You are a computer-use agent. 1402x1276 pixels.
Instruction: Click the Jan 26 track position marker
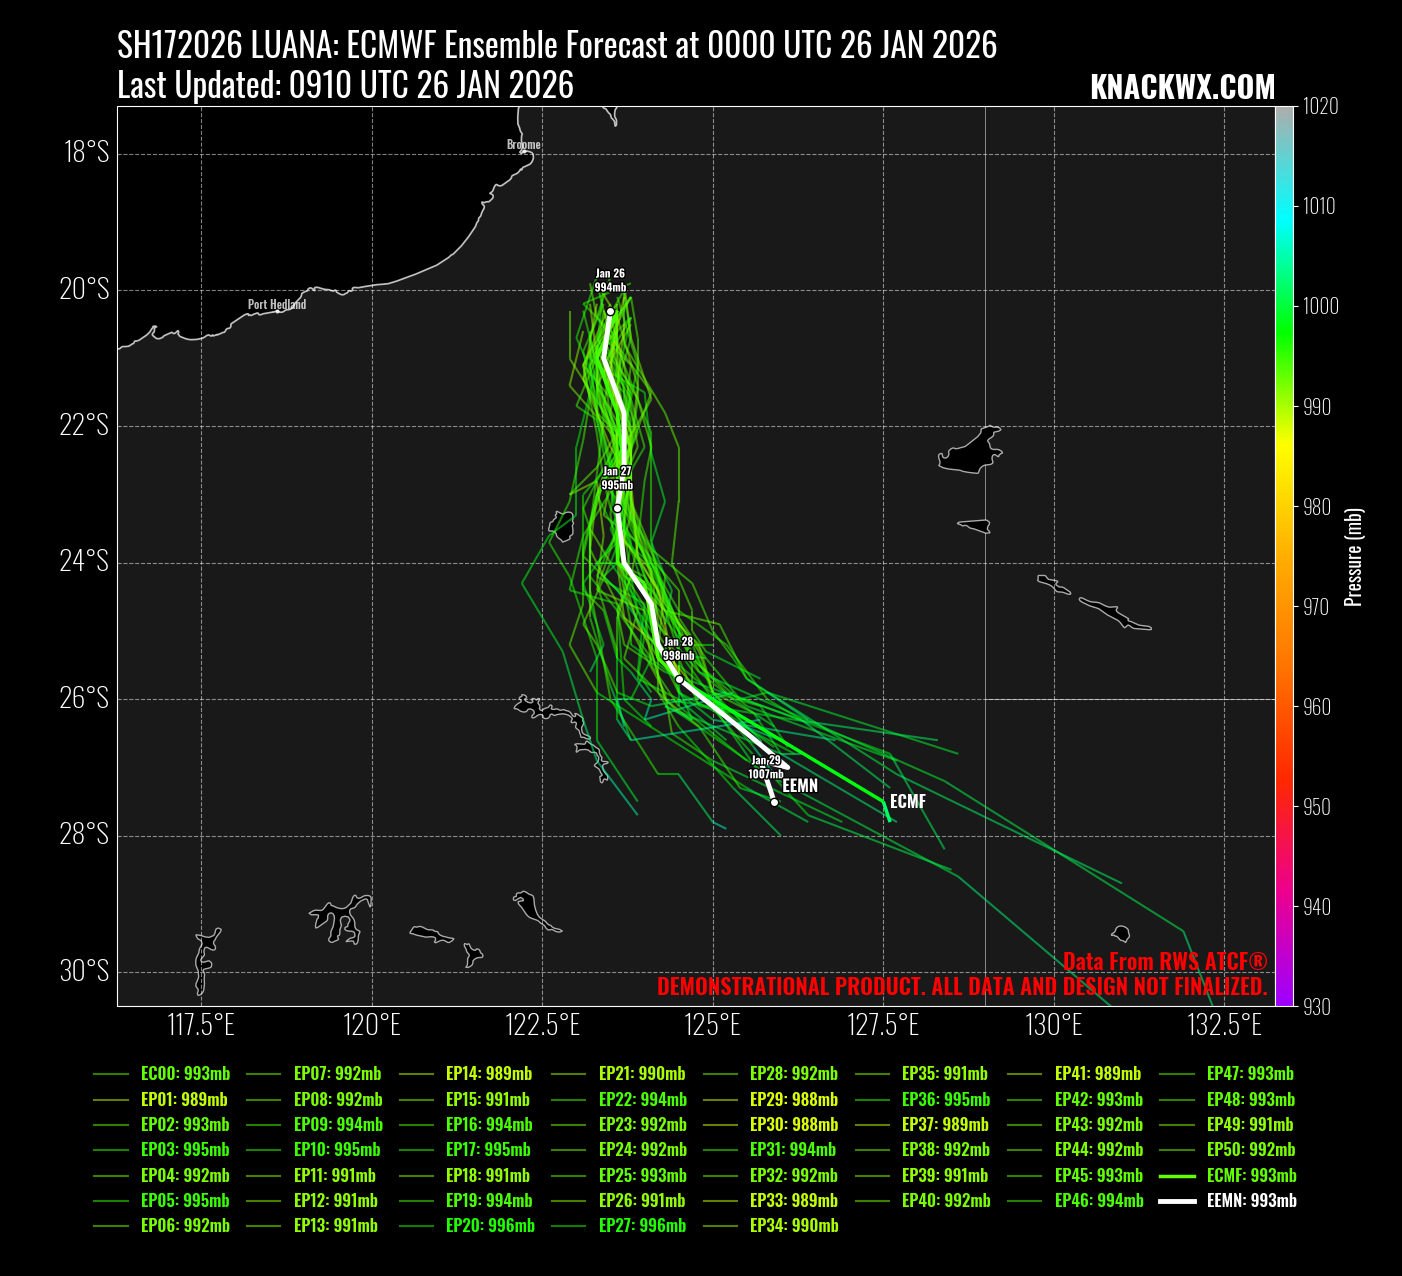[x=610, y=312]
